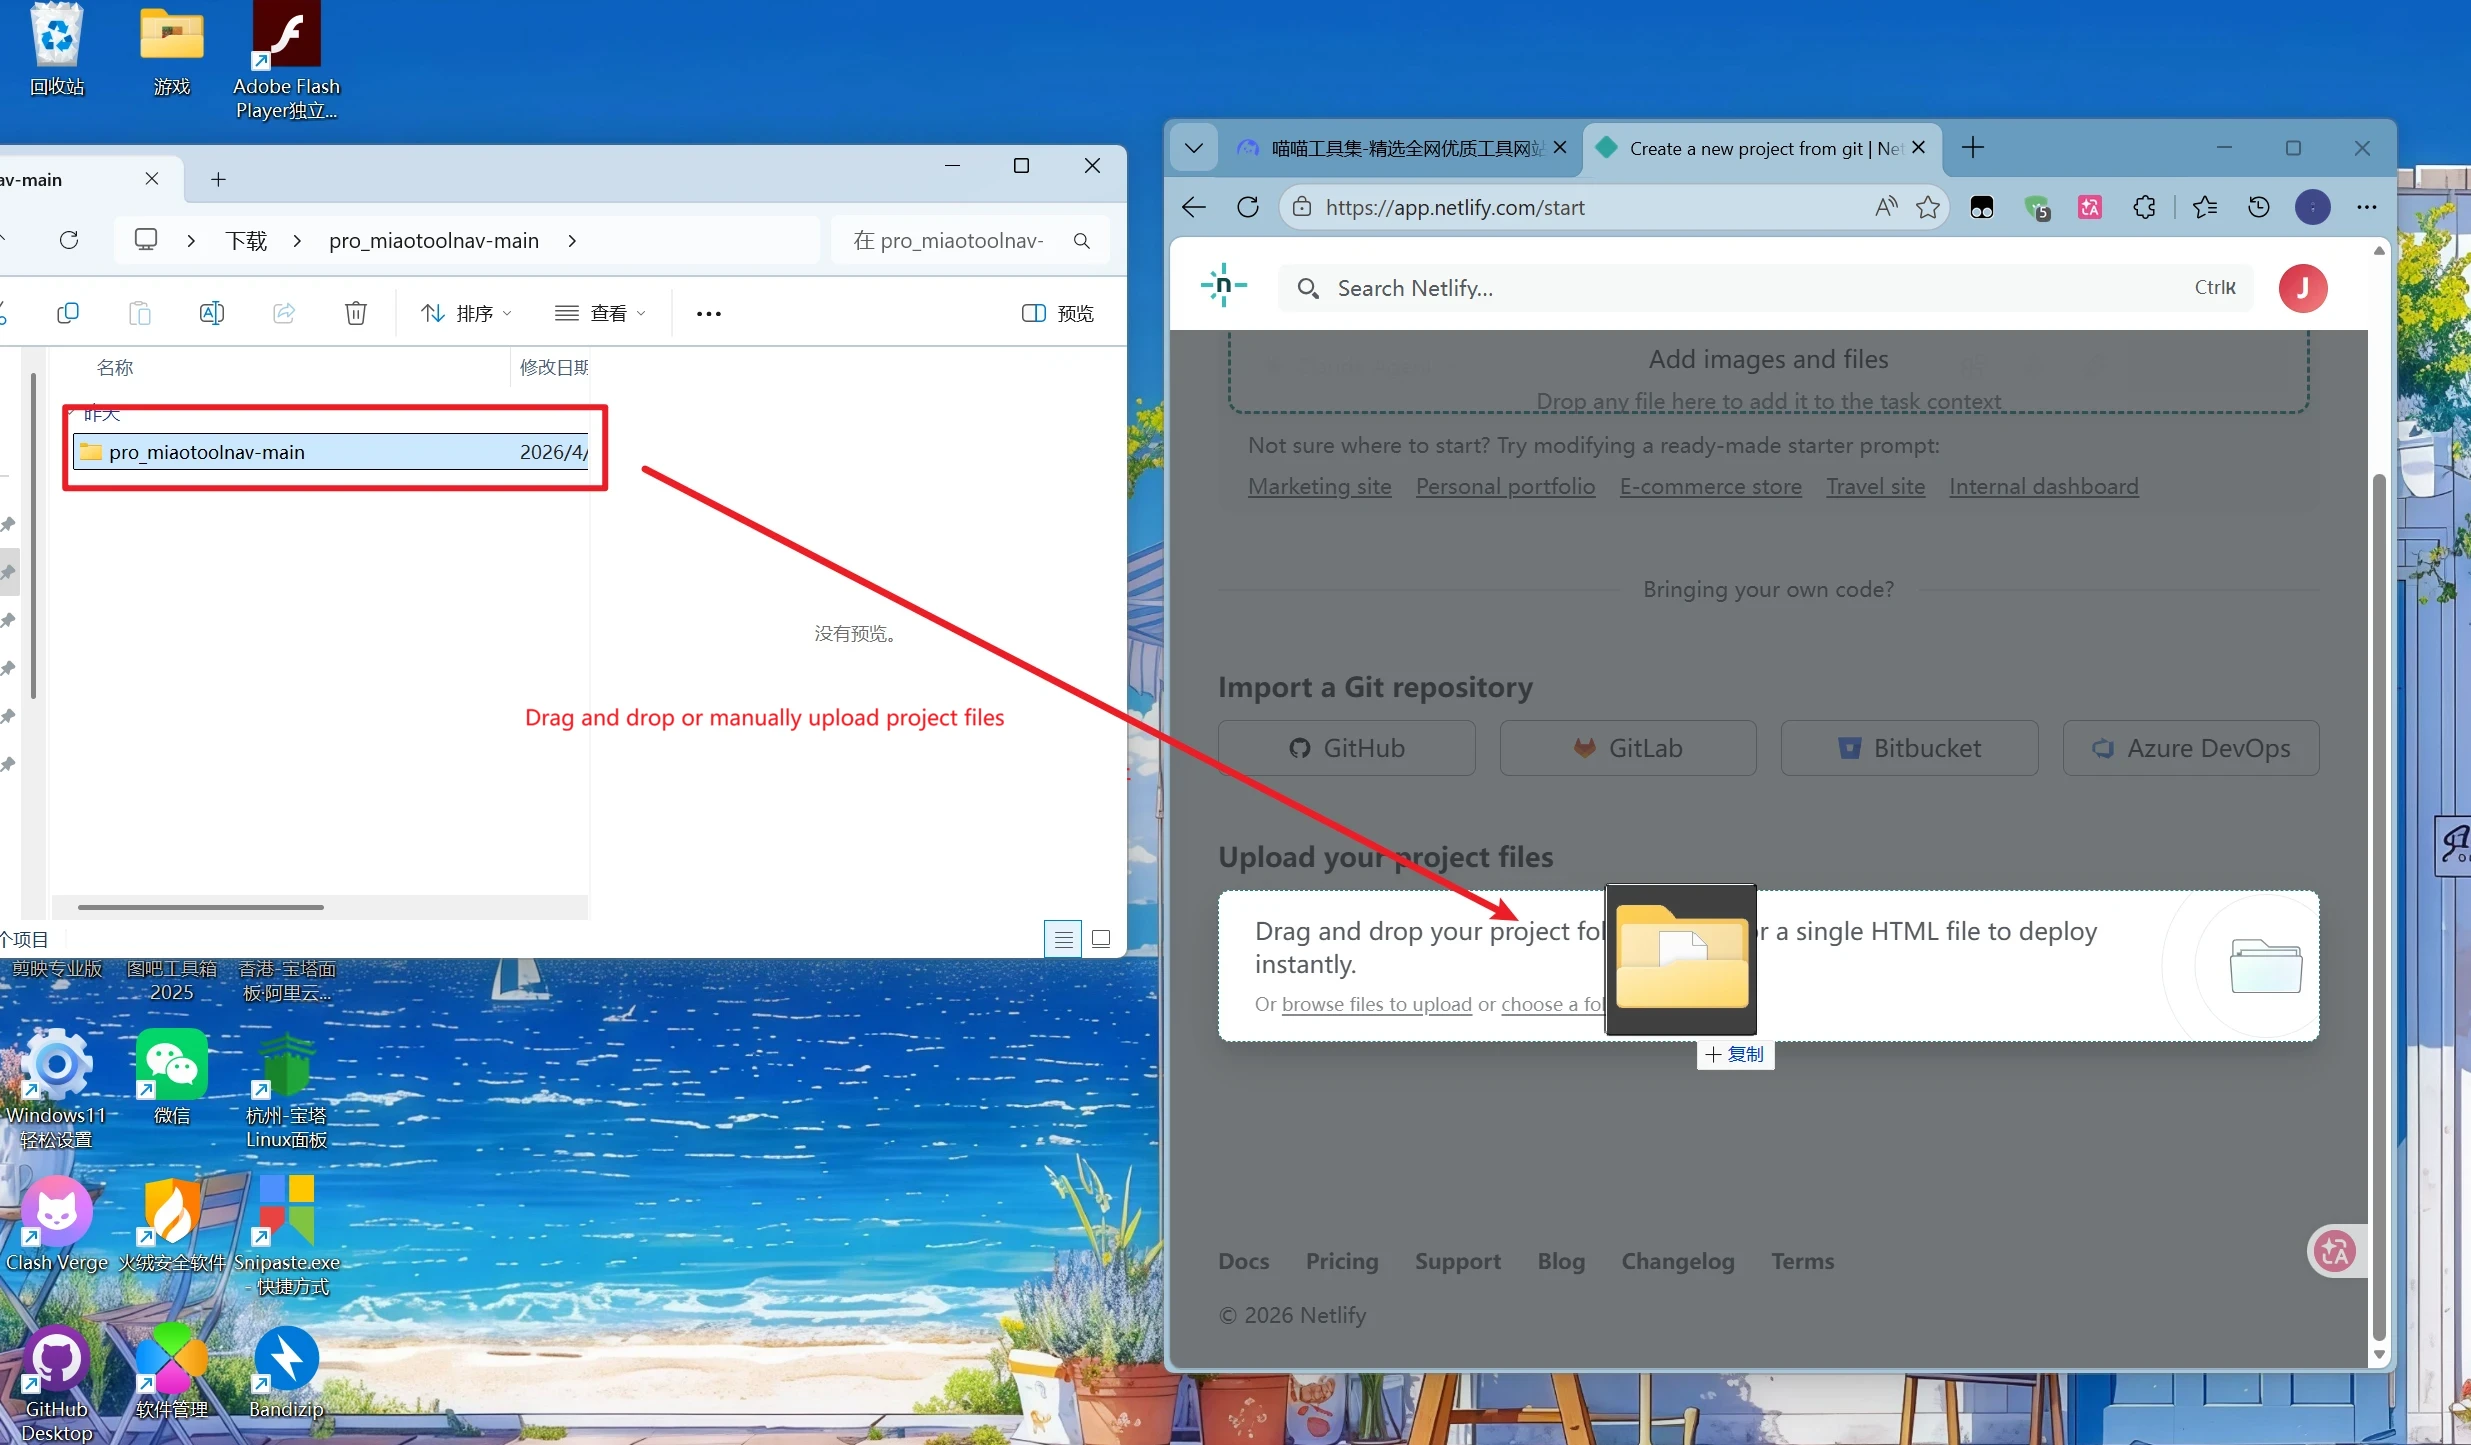Open Edge browsing history icon
The height and width of the screenshot is (1445, 2471).
(x=2259, y=207)
